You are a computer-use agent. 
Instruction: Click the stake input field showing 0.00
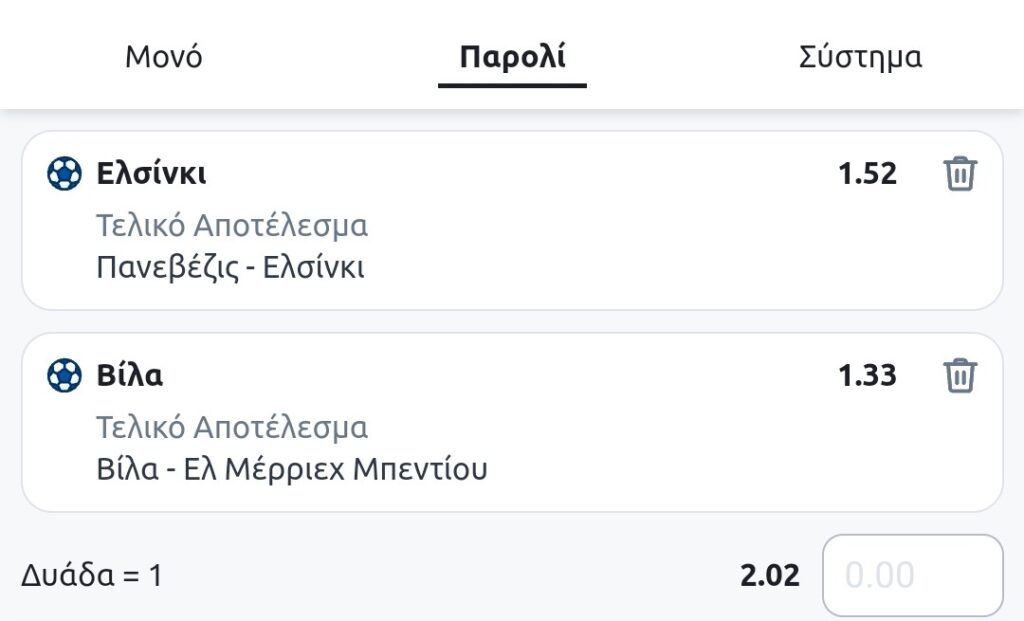coord(911,576)
